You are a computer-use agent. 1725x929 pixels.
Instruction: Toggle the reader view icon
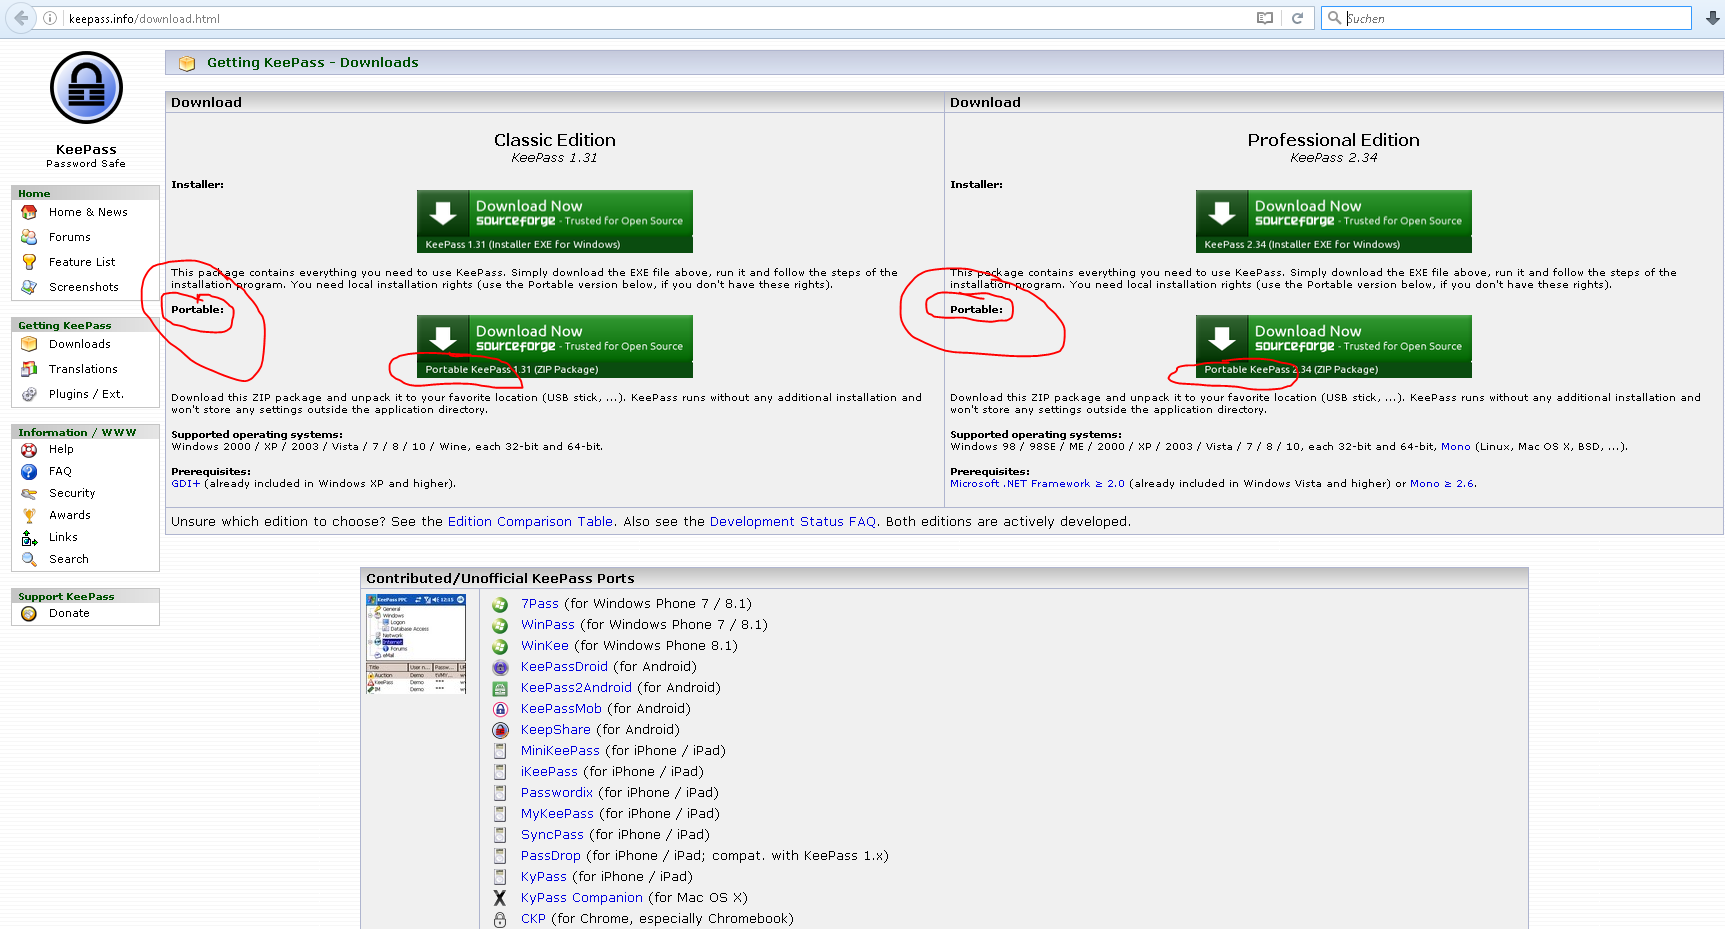tap(1265, 18)
